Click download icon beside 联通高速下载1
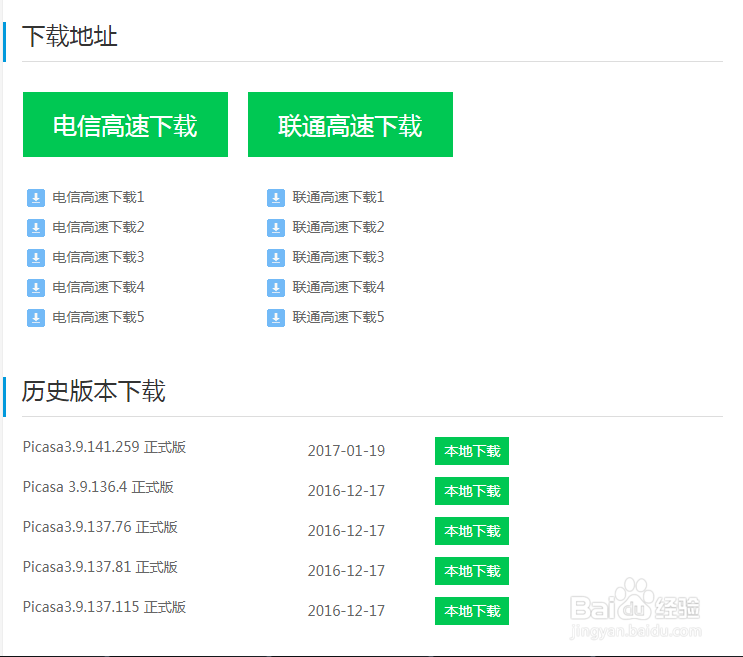Viewport: 743px width, 657px height. point(276,198)
